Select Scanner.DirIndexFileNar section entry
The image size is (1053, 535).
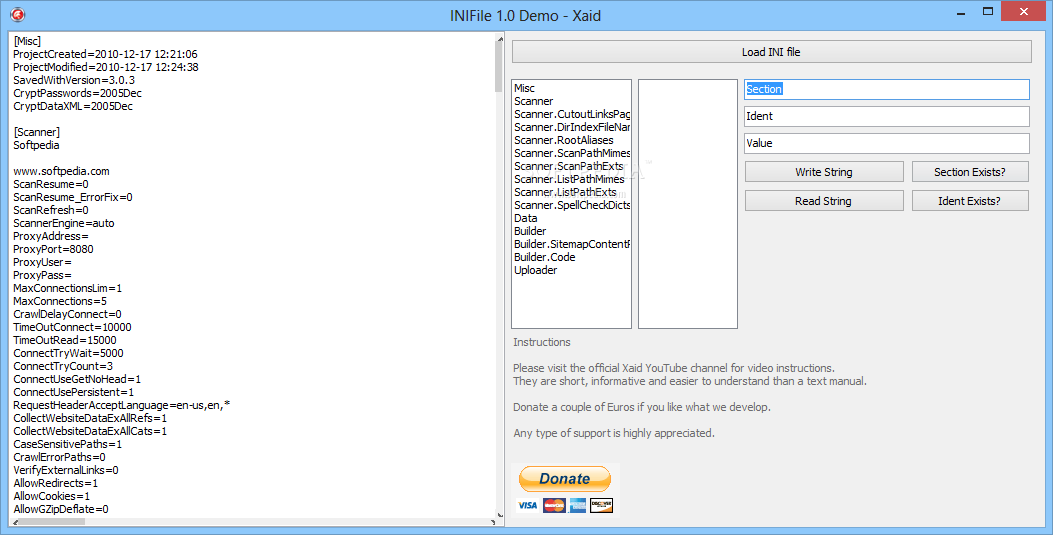[x=572, y=127]
